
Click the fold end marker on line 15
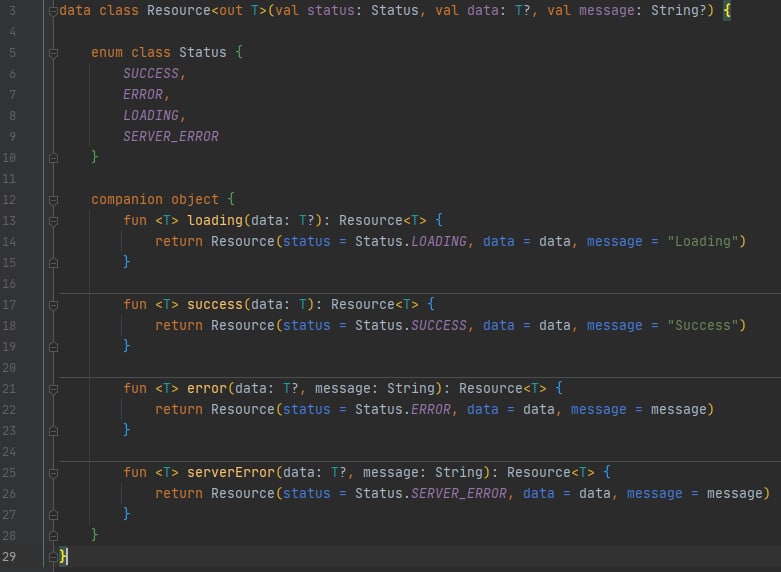pyautogui.click(x=53, y=263)
